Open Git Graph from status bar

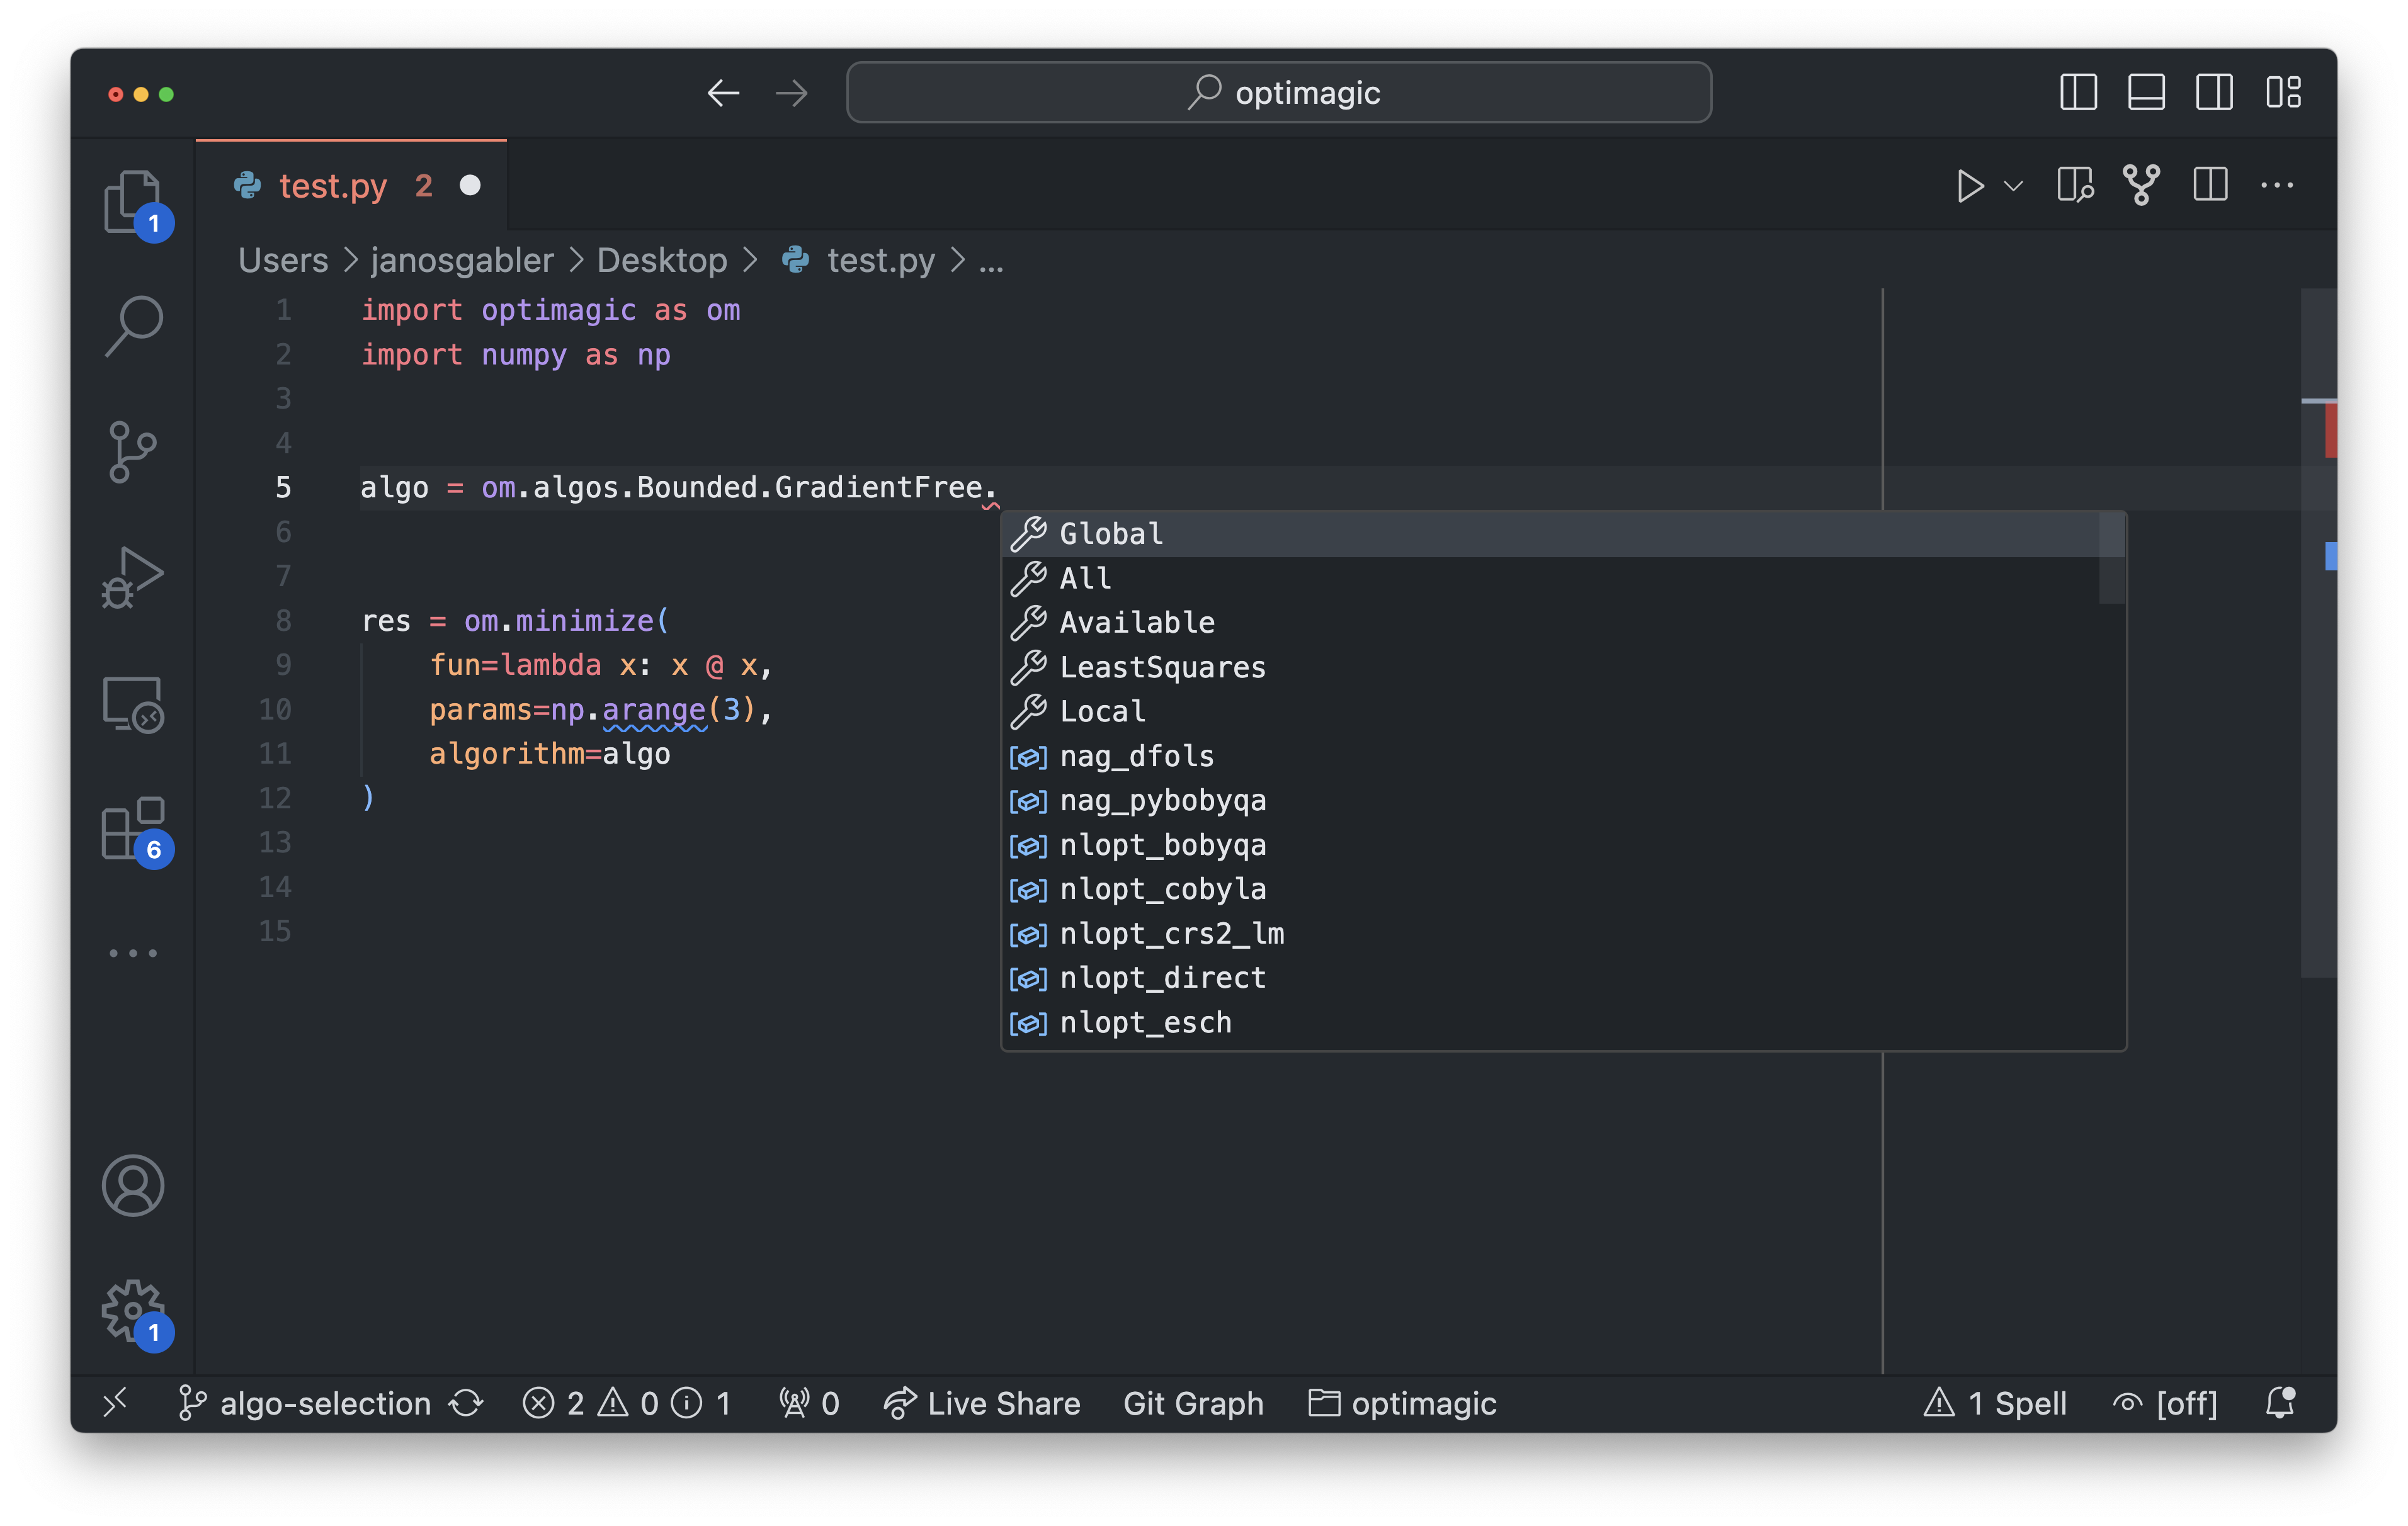click(1193, 1403)
